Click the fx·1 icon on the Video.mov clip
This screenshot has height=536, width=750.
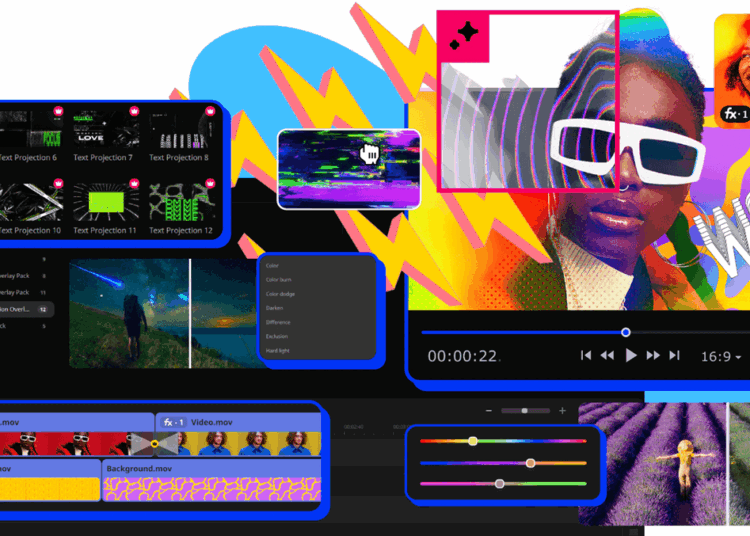click(174, 422)
